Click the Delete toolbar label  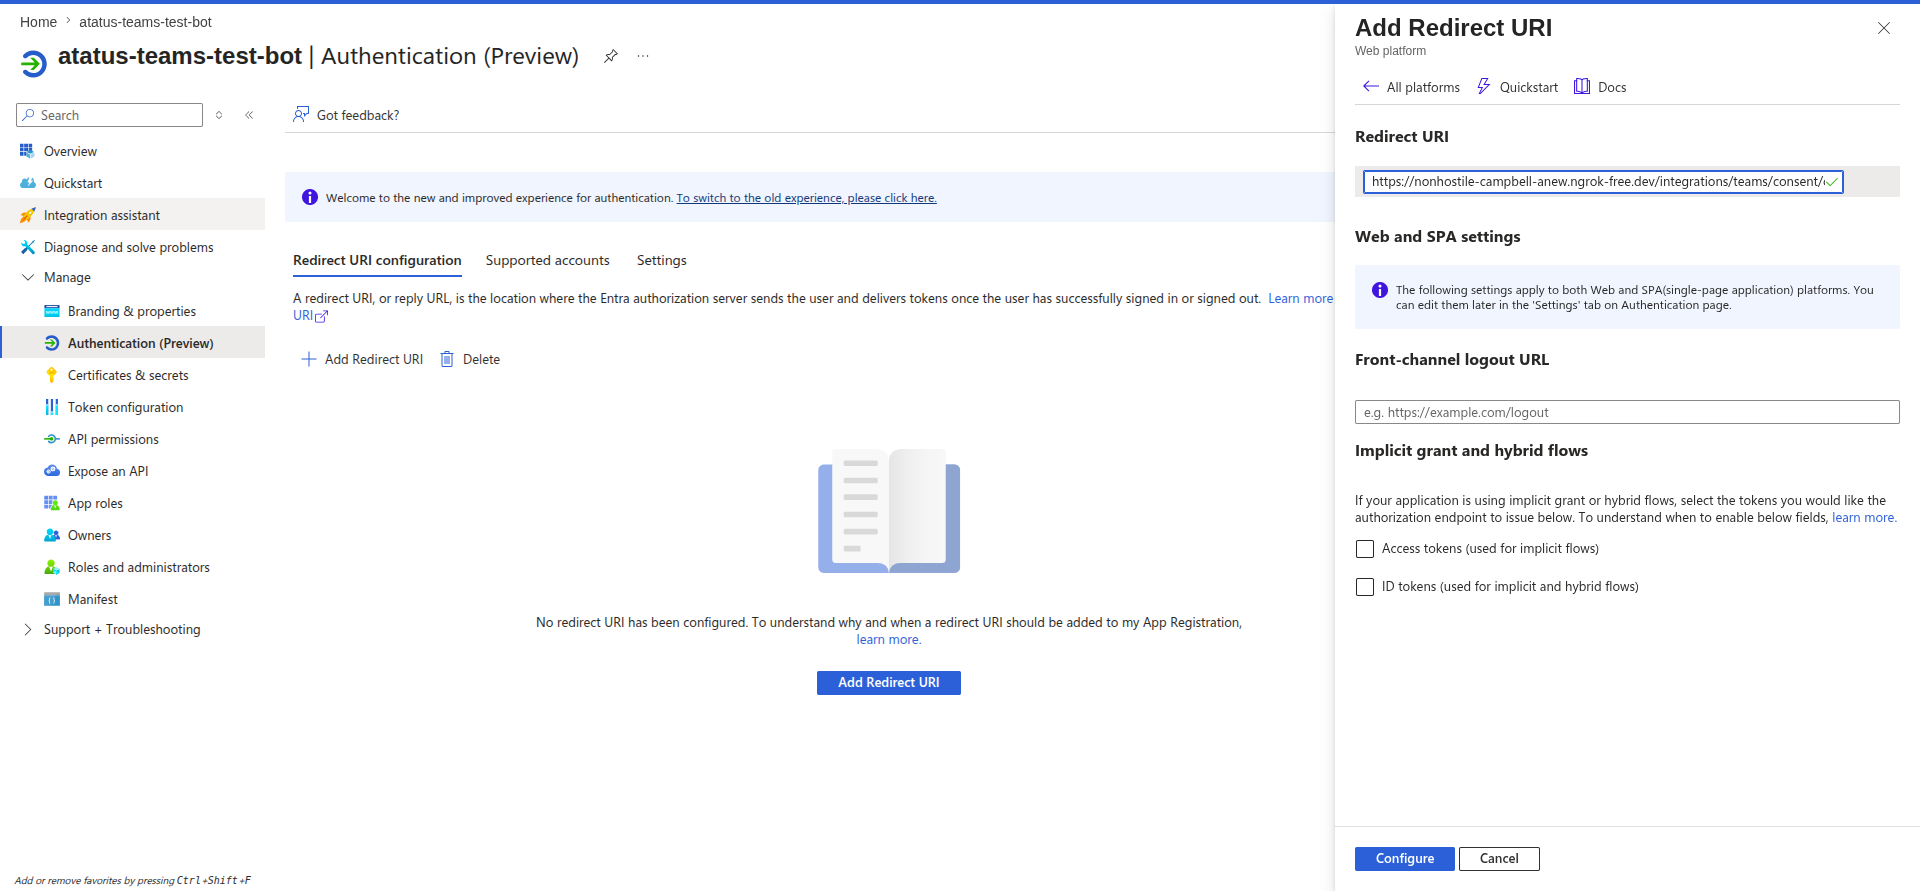[x=481, y=359]
